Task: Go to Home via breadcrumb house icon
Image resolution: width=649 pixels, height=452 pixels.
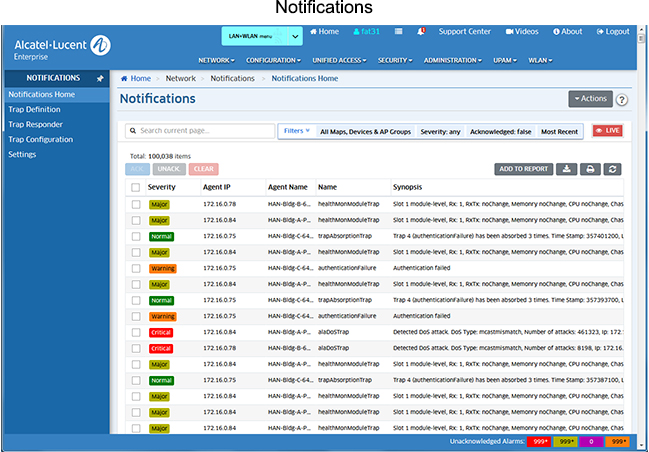Action: tap(125, 78)
